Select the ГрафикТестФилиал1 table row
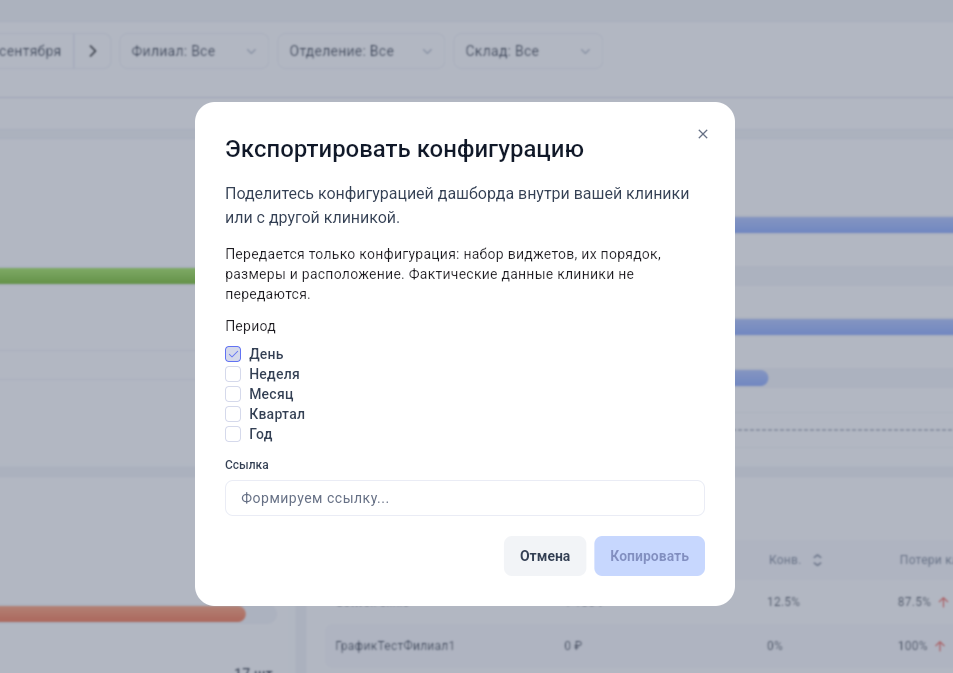Viewport: 953px width, 673px height. pos(638,646)
